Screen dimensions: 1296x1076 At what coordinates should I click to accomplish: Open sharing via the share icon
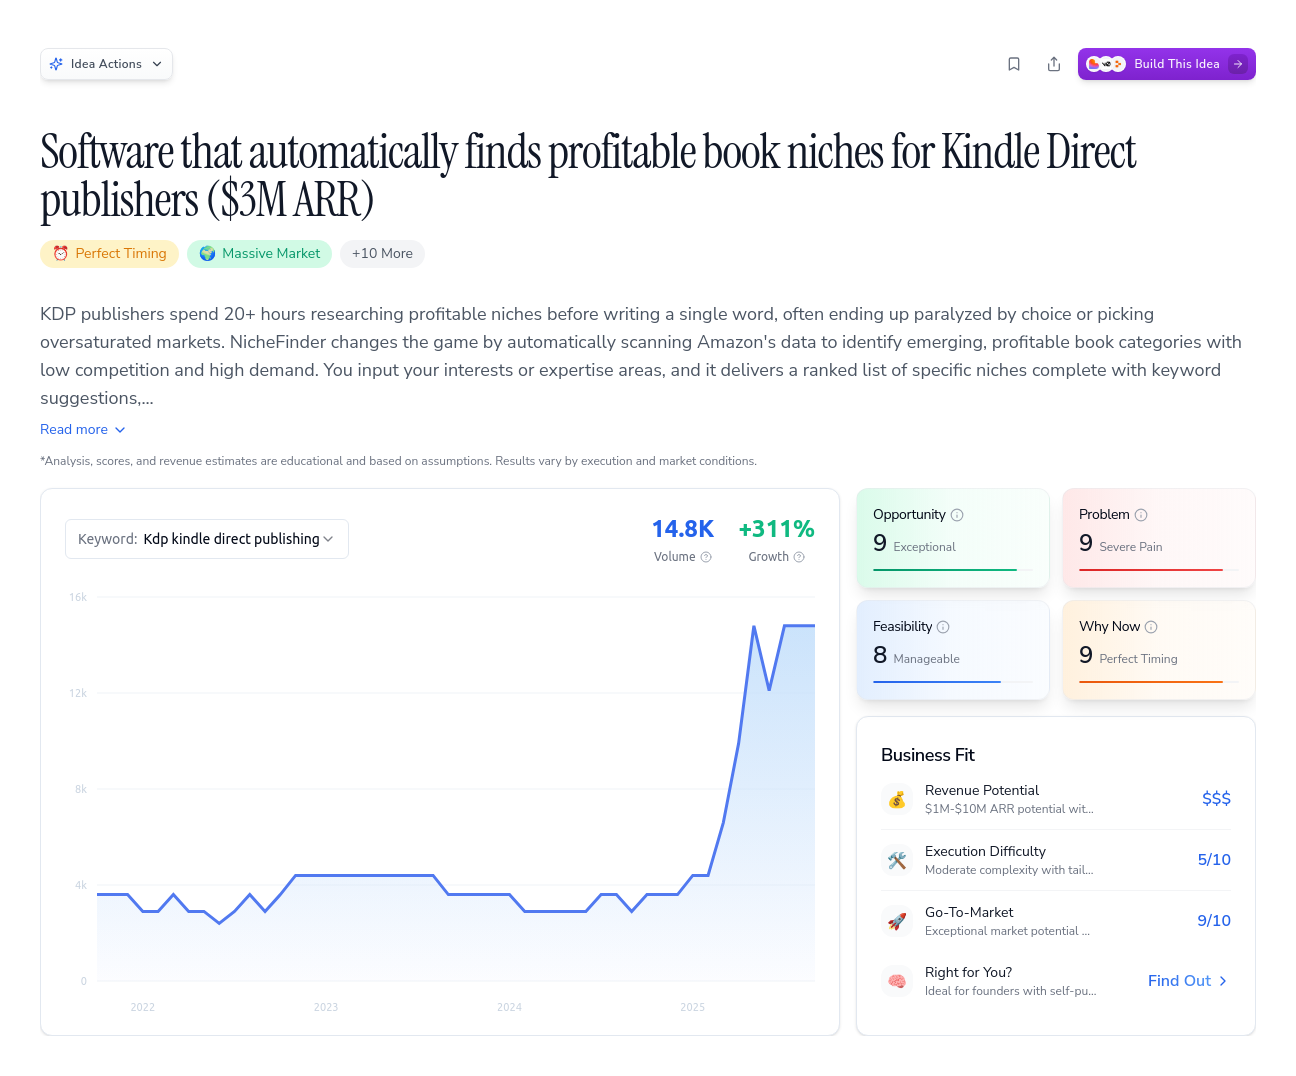click(1054, 63)
